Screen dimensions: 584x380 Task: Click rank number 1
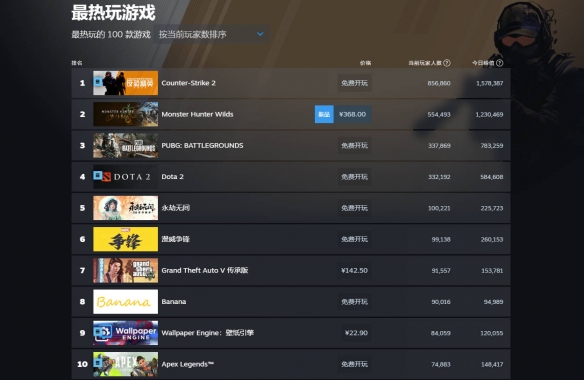click(x=82, y=83)
